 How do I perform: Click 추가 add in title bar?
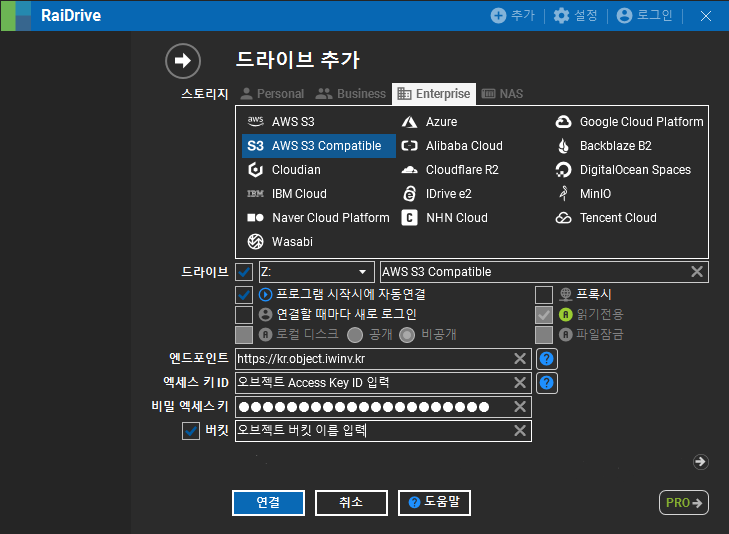(512, 16)
